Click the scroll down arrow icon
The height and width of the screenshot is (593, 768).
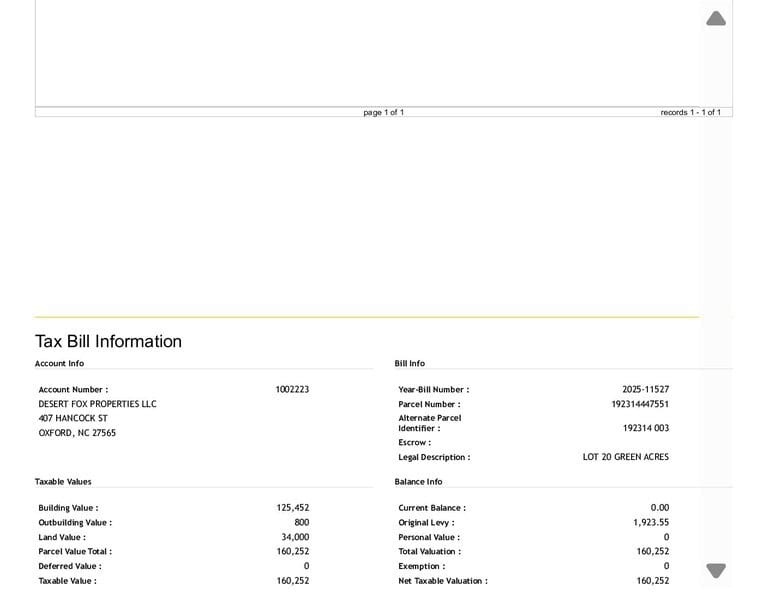tap(716, 570)
